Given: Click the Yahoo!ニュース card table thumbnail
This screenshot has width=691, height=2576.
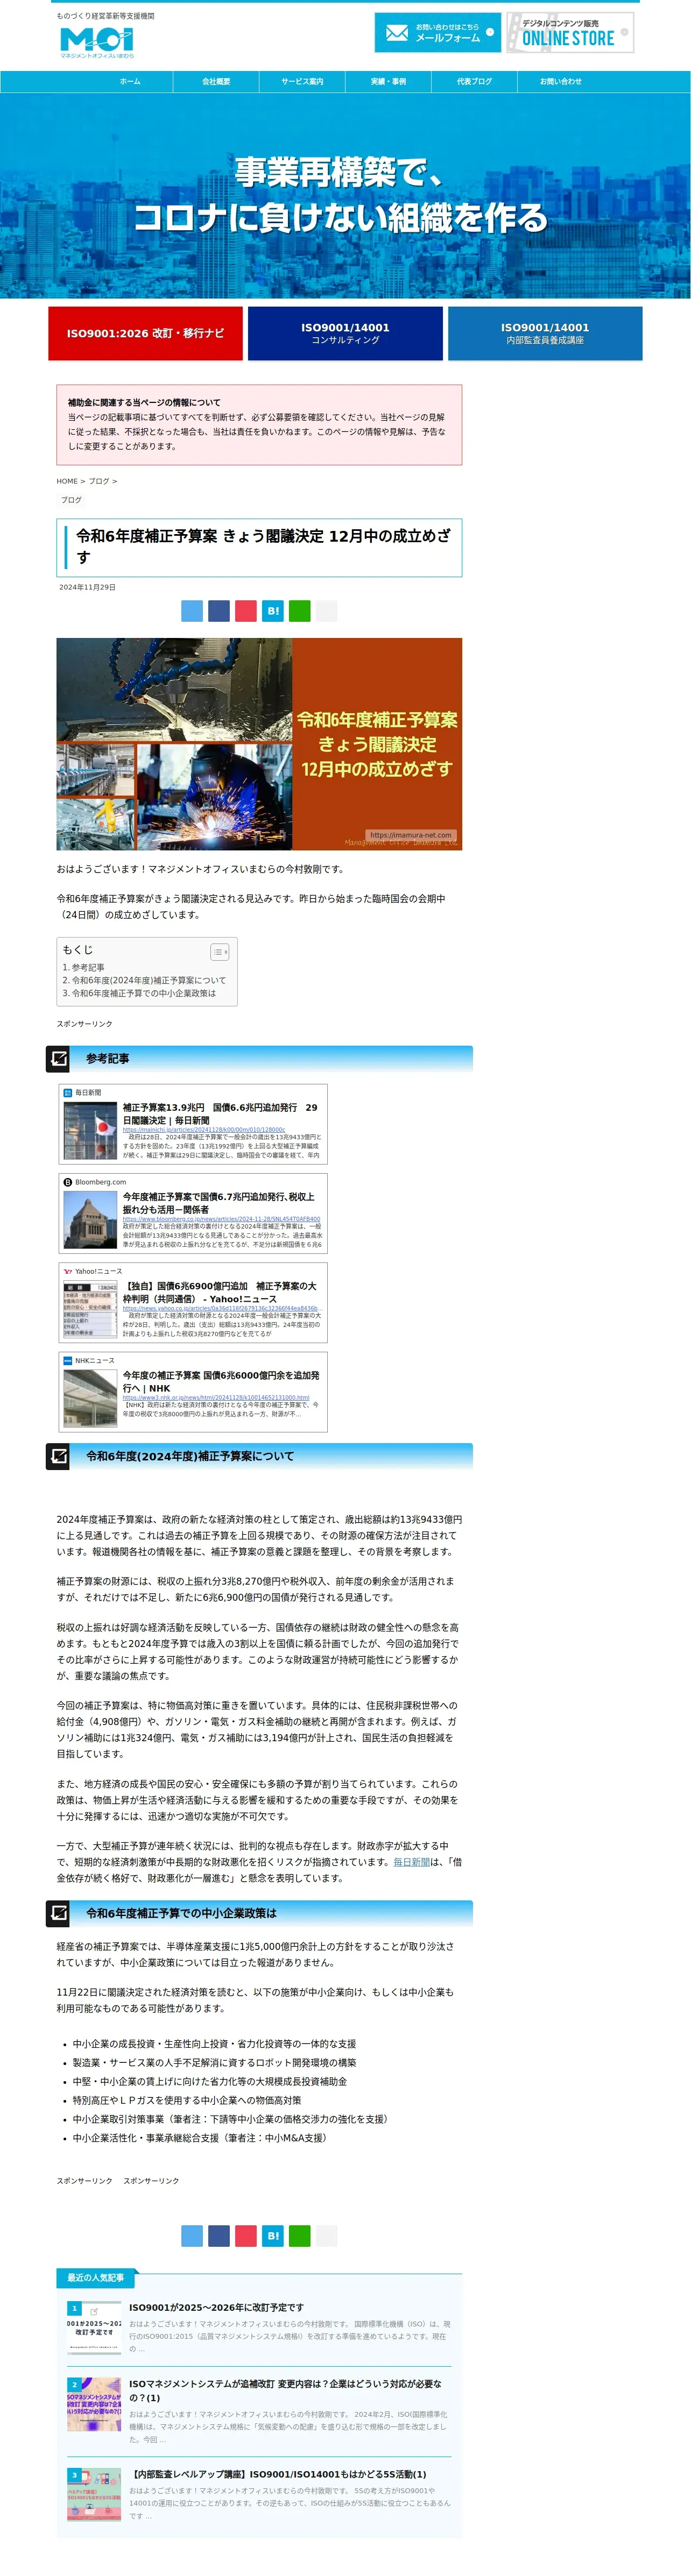Looking at the screenshot, I should (x=90, y=1310).
